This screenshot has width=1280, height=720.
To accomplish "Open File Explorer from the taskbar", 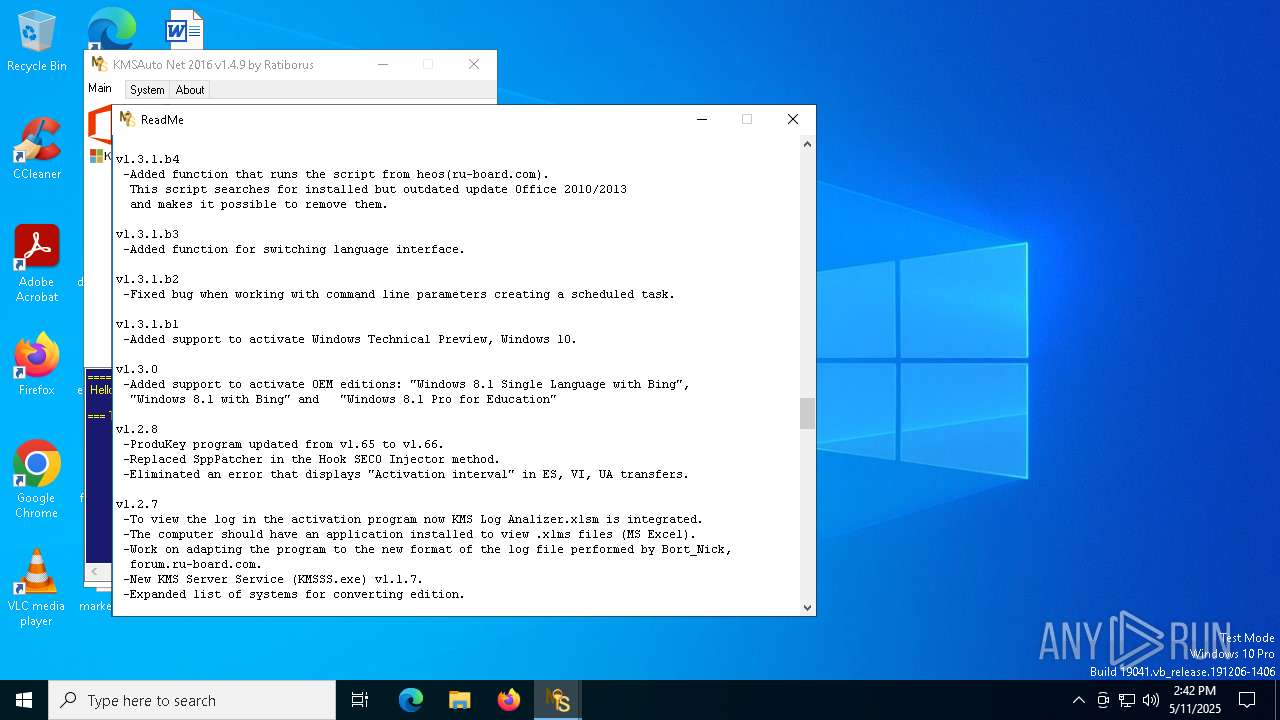I will 460,700.
